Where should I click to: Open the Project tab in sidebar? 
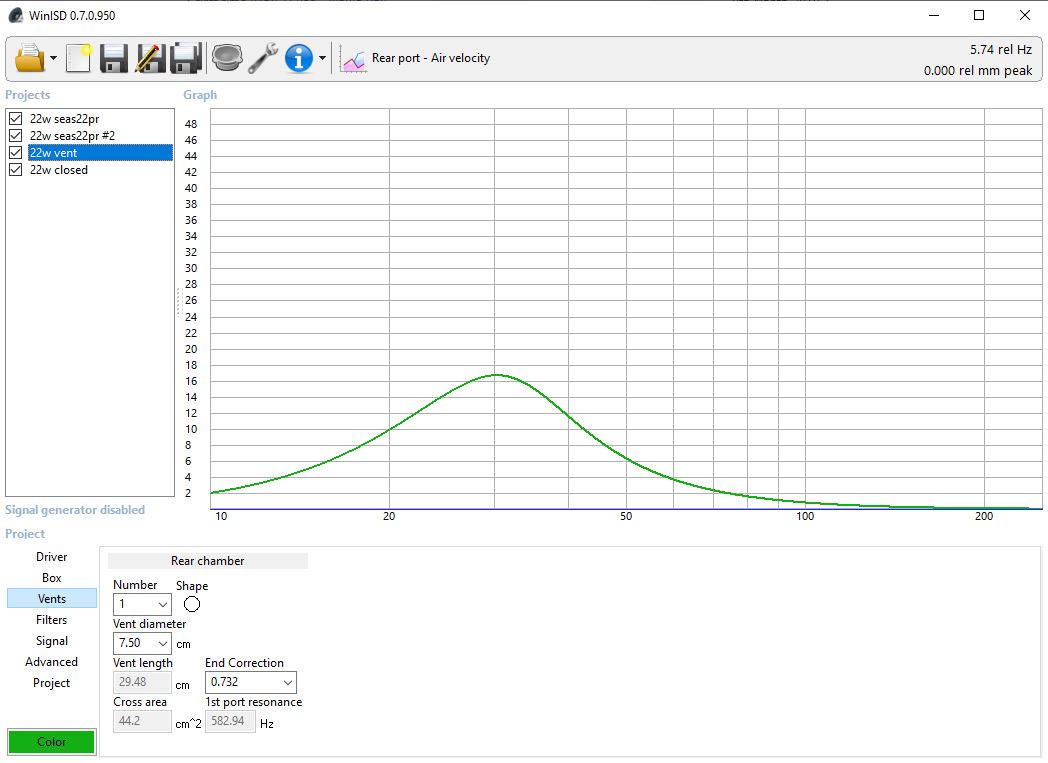pyautogui.click(x=51, y=683)
